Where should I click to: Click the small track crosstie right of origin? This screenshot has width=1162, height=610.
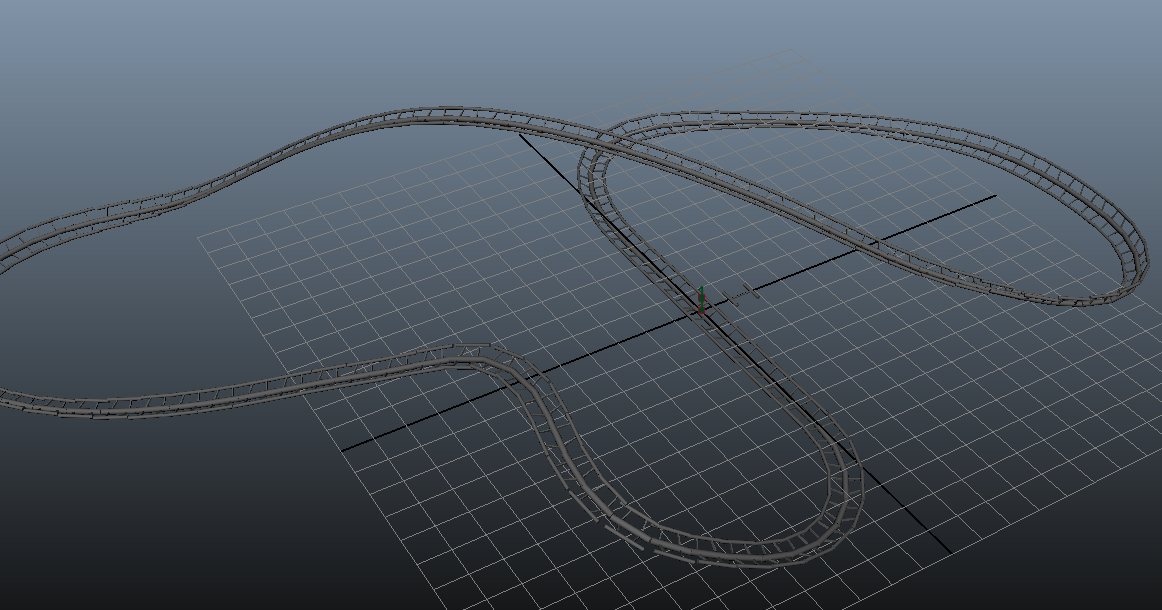(x=730, y=298)
